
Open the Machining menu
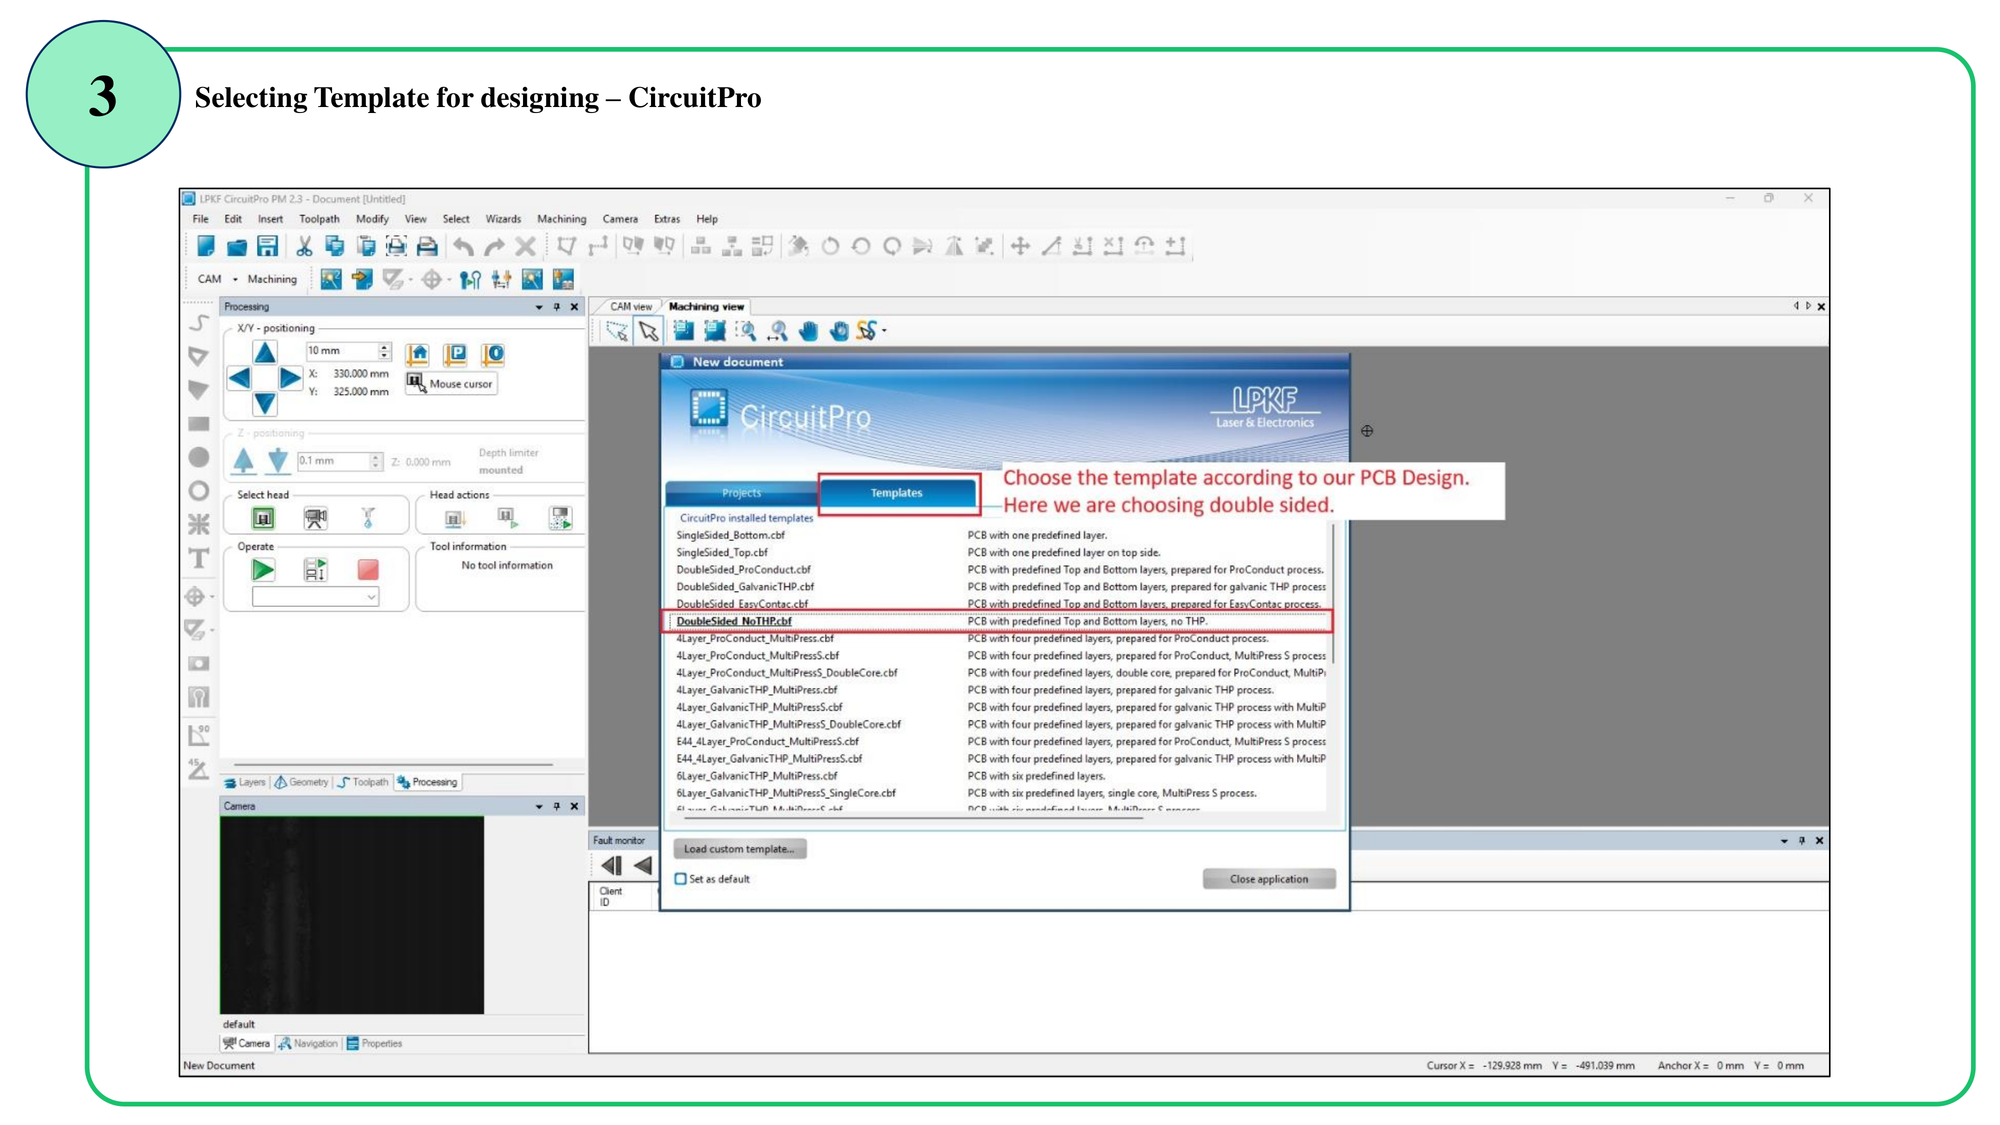(562, 219)
